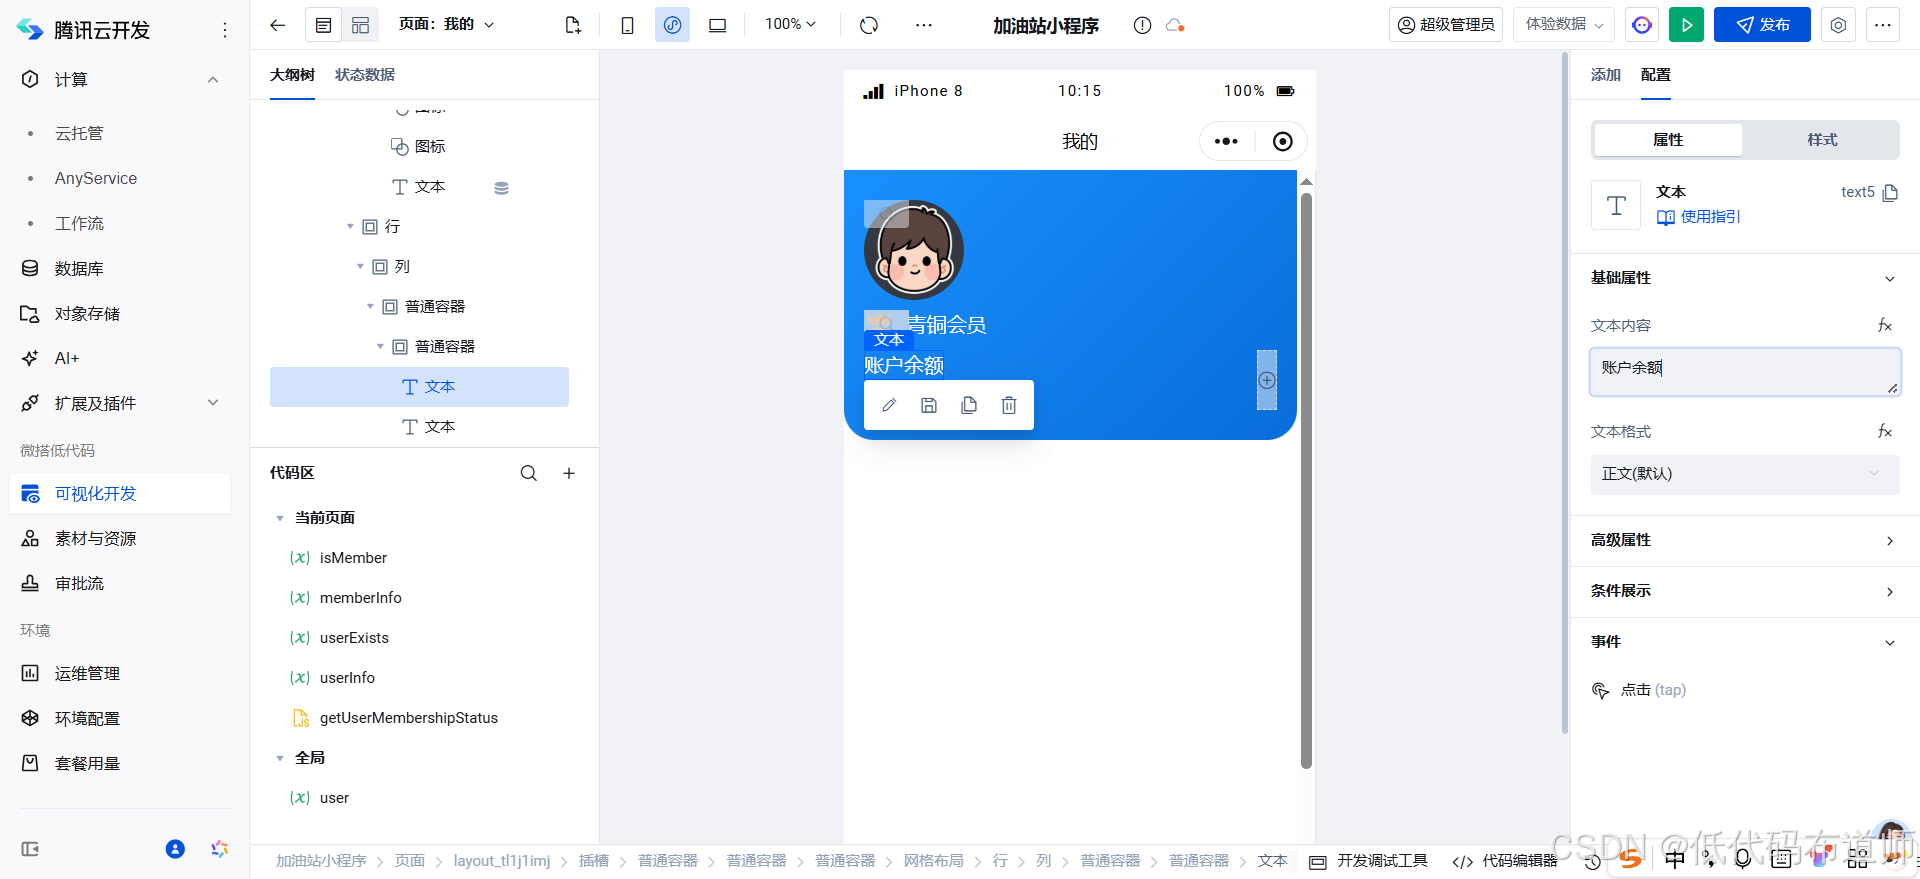Collapse the 行 tree node

point(350,227)
